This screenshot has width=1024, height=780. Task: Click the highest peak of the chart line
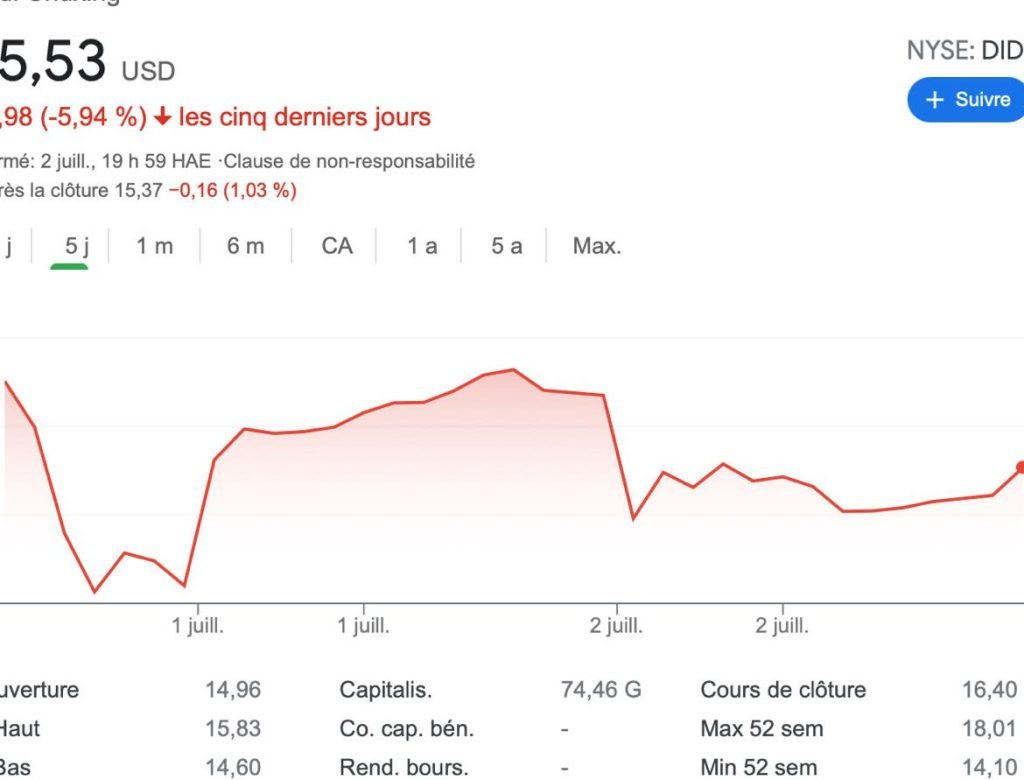[x=513, y=370]
